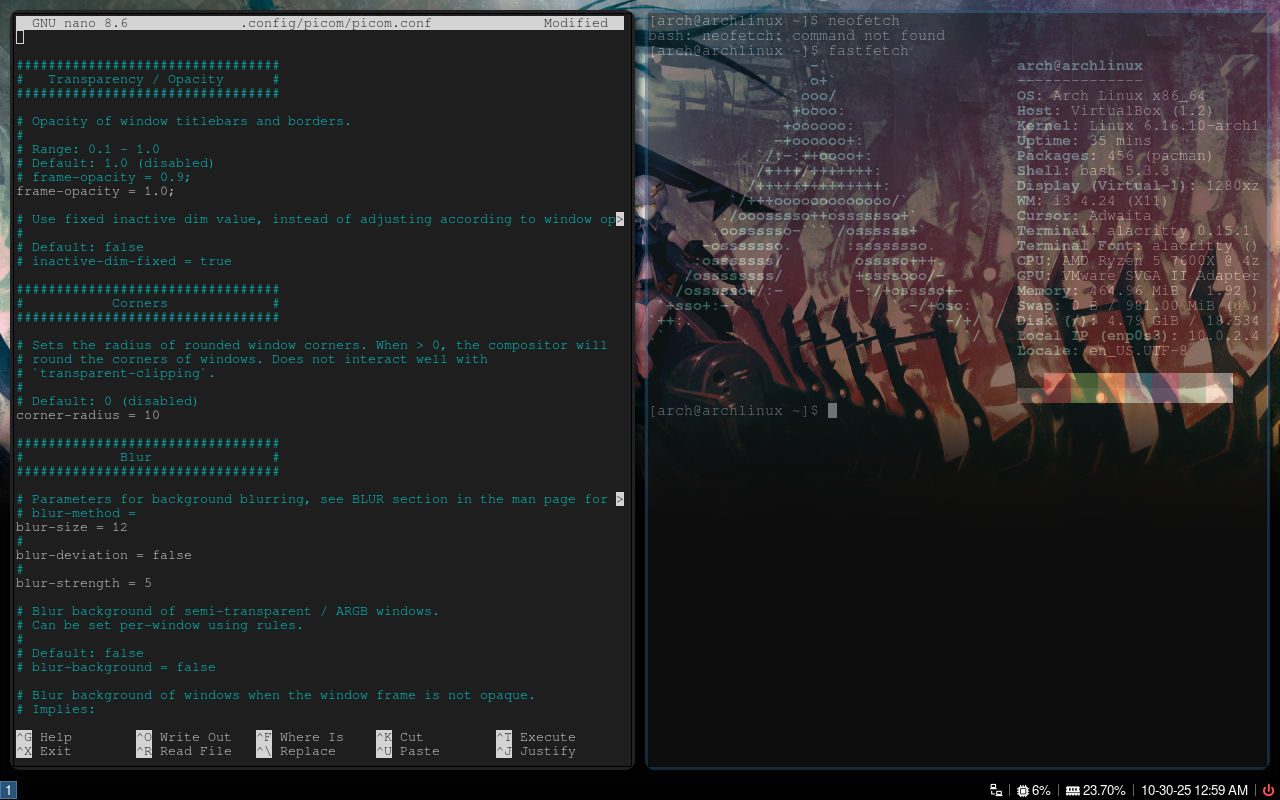Screen dimensions: 1280x800
Task: Click the ^T Execute shortcut in nano
Action: [536, 737]
